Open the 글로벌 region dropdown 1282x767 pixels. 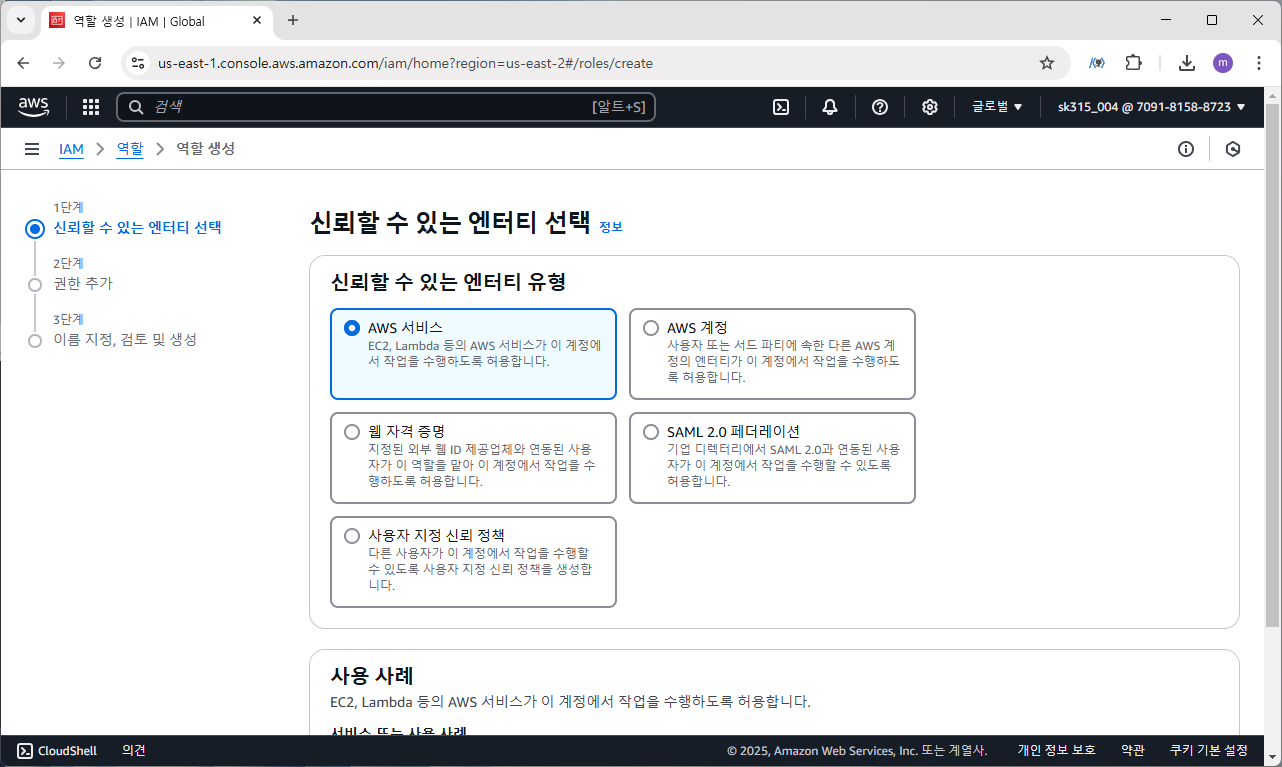click(x=997, y=107)
